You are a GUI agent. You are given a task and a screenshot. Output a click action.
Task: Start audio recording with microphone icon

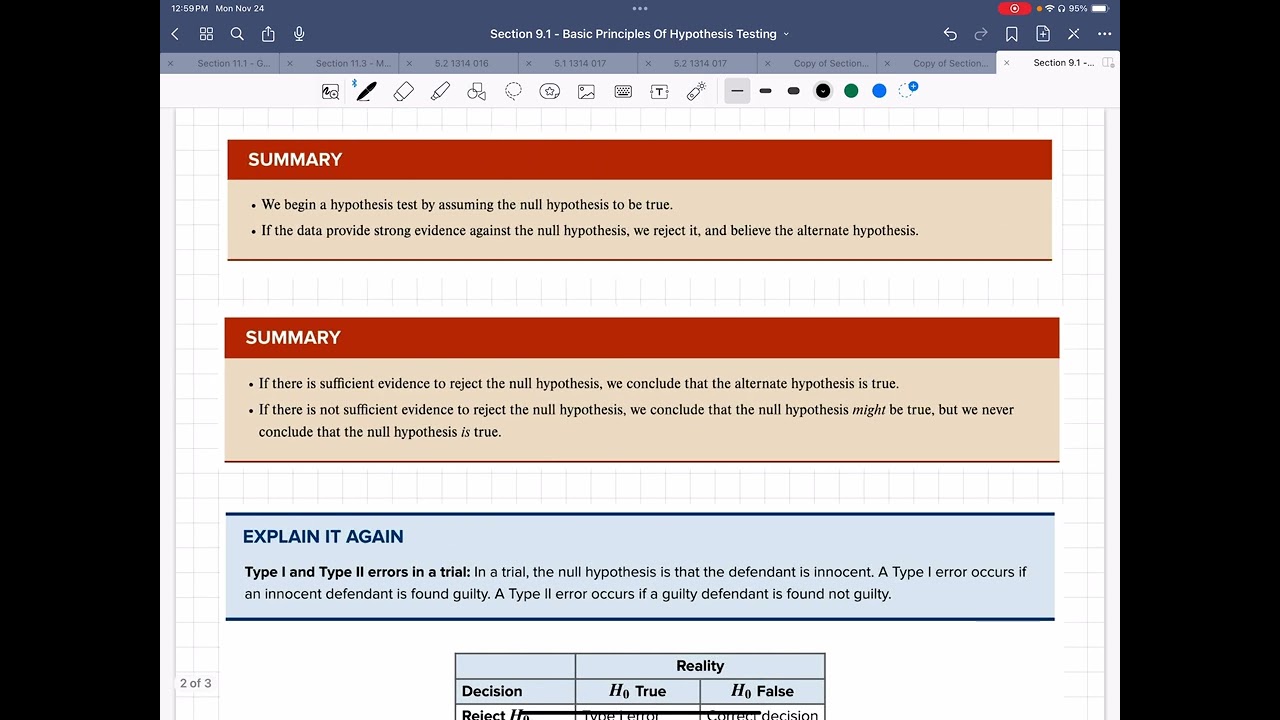(x=299, y=34)
